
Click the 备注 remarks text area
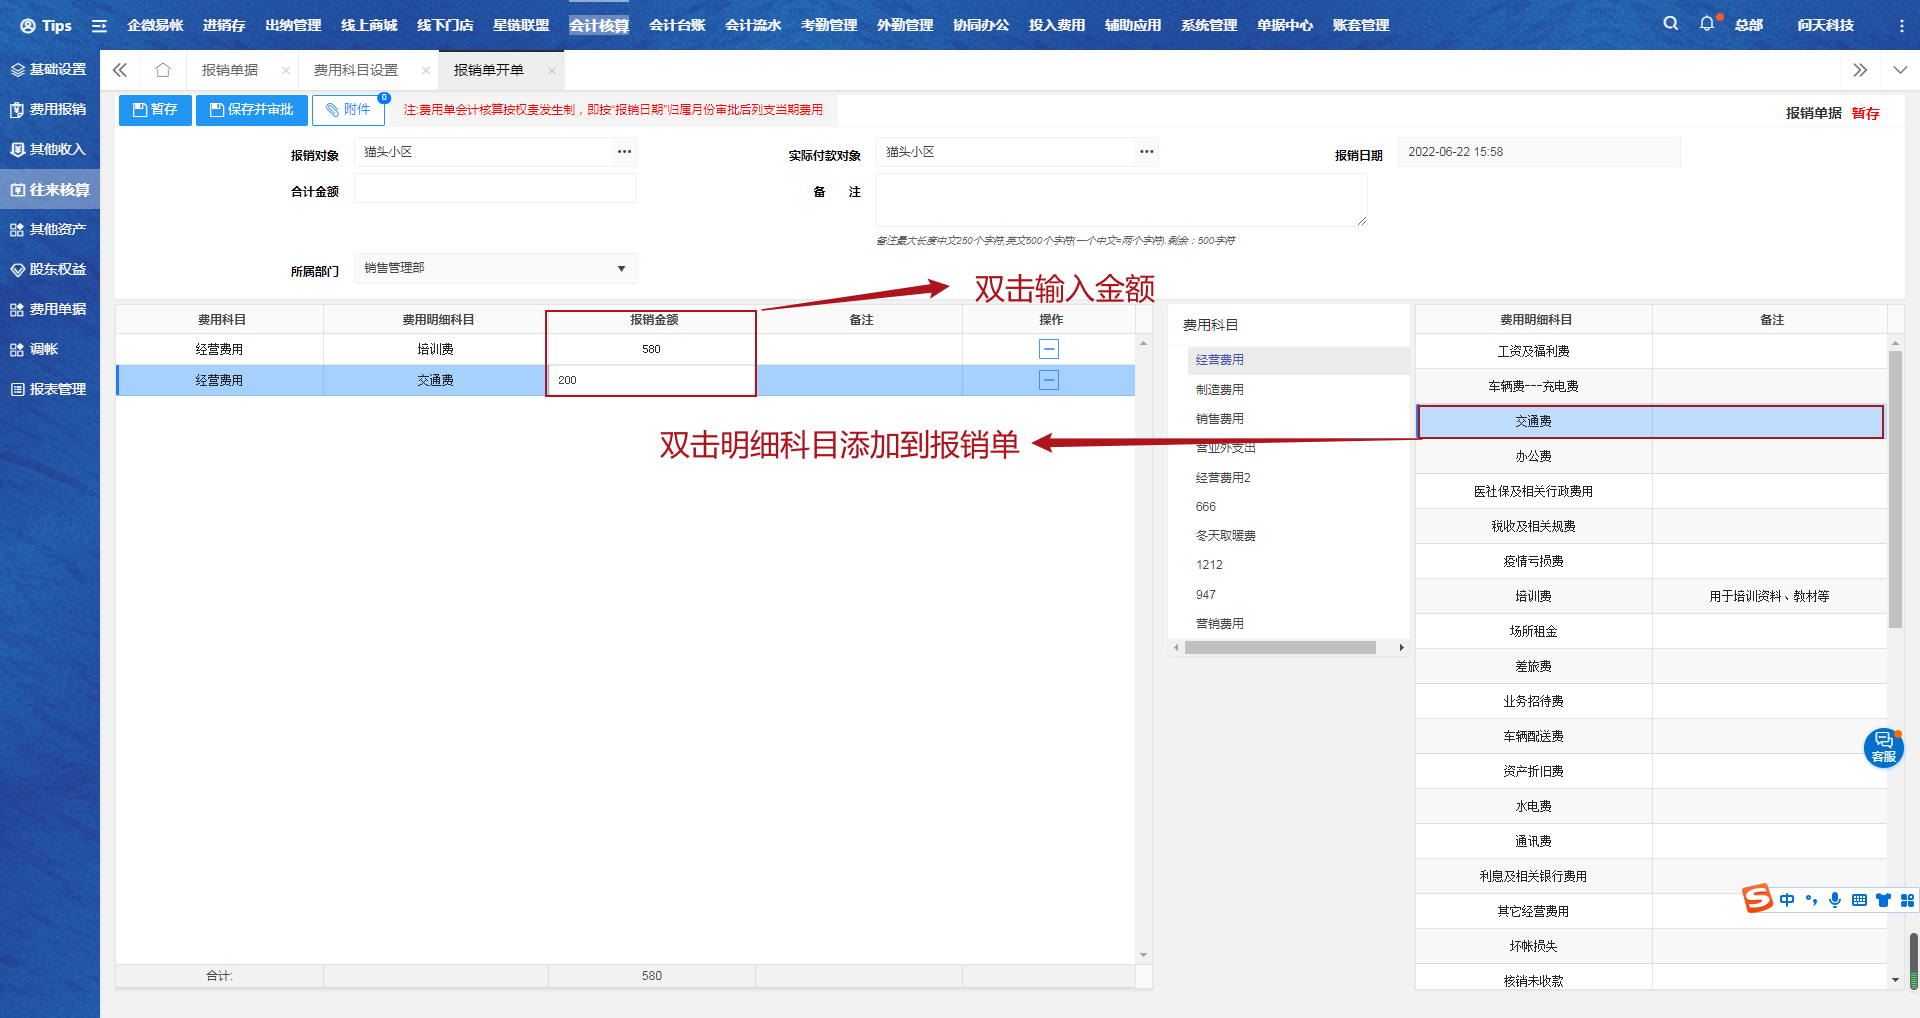coord(1120,199)
